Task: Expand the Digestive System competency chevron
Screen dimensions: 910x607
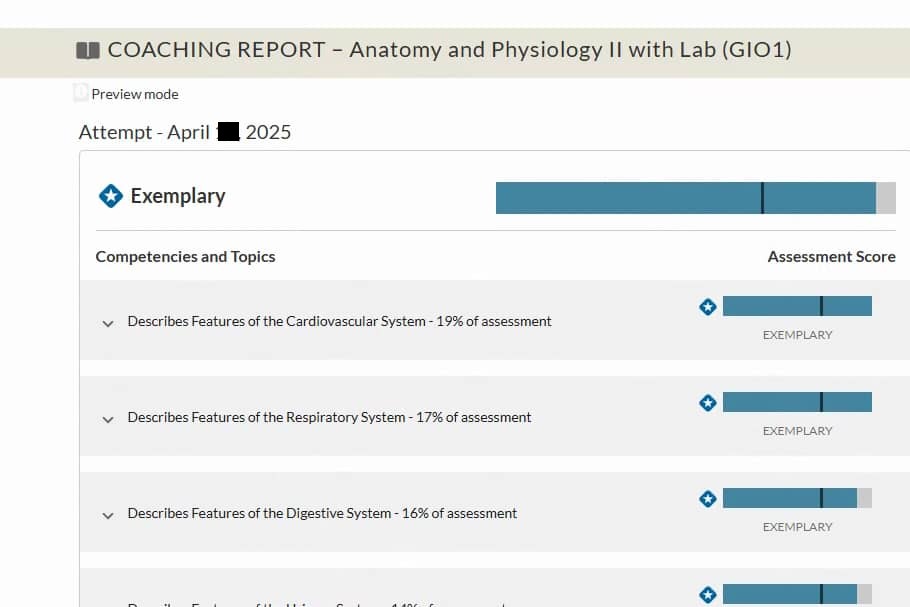Action: (x=108, y=515)
